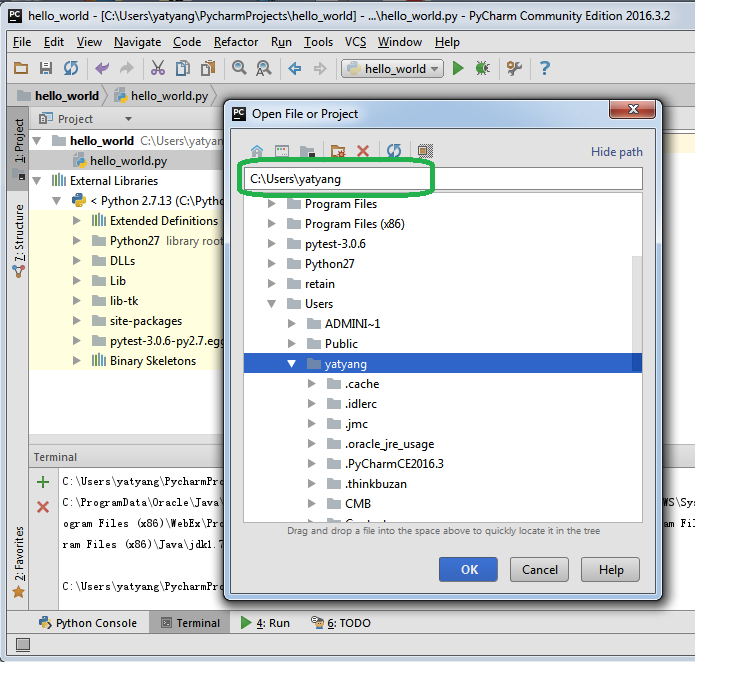This screenshot has height=684, width=755.
Task: Click the Replace icon in toolbar
Action: click(x=263, y=68)
